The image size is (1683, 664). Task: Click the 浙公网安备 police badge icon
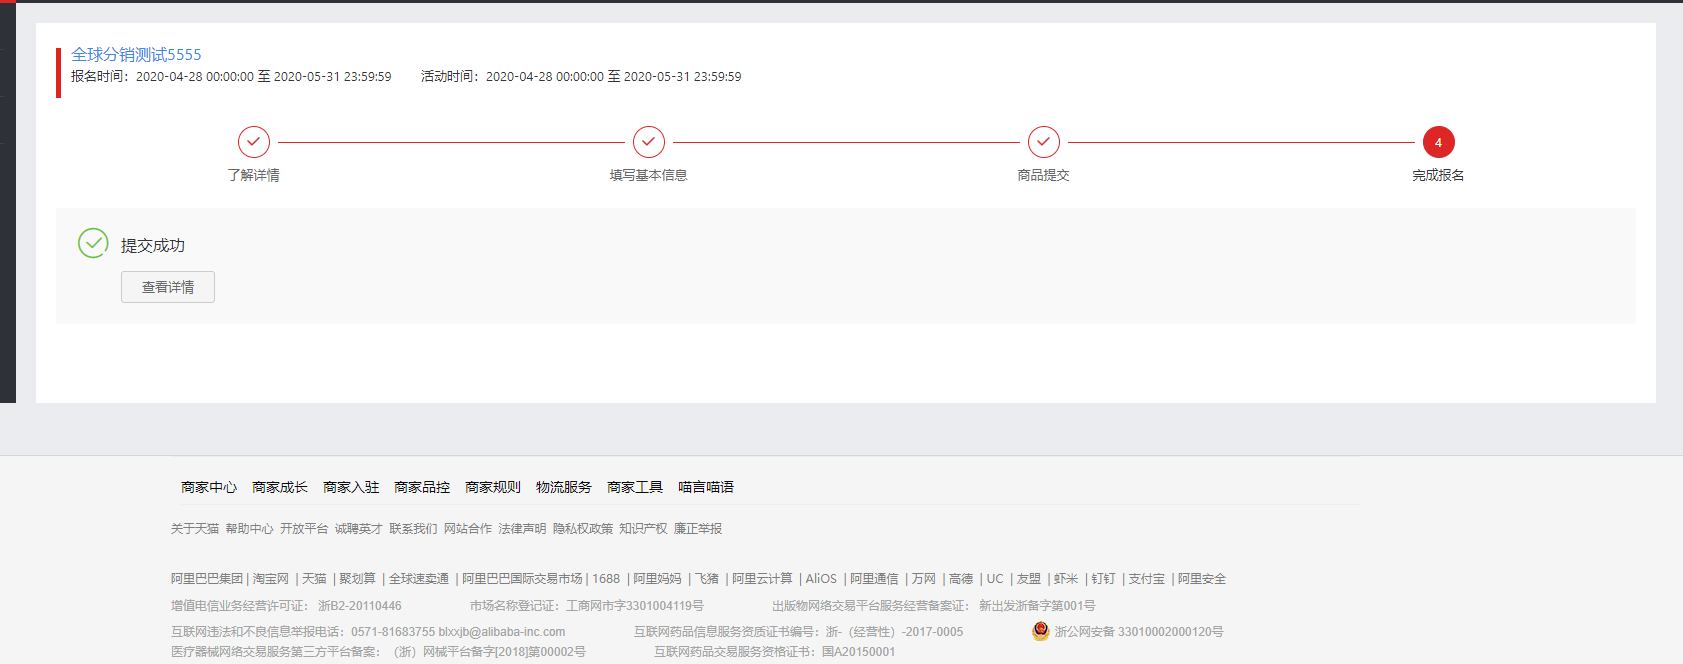(1041, 631)
